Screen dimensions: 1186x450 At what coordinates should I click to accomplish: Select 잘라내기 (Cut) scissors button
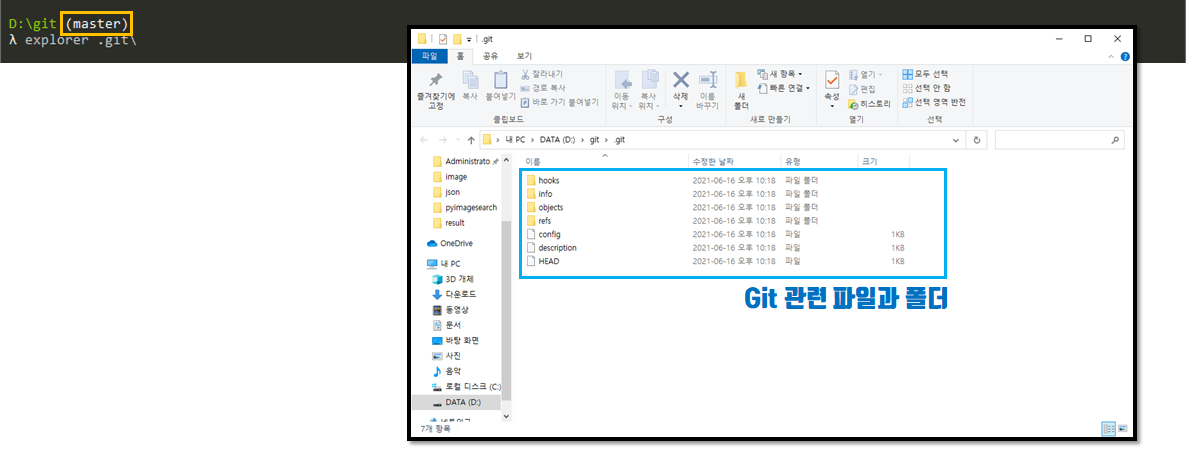point(542,74)
